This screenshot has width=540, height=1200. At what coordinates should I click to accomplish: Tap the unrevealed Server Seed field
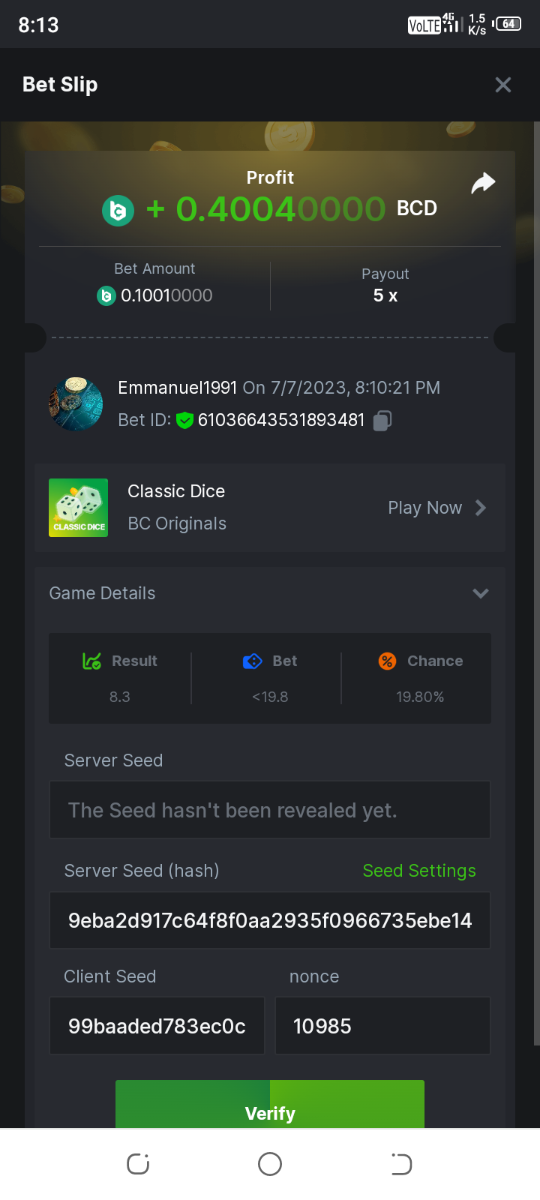(x=270, y=810)
